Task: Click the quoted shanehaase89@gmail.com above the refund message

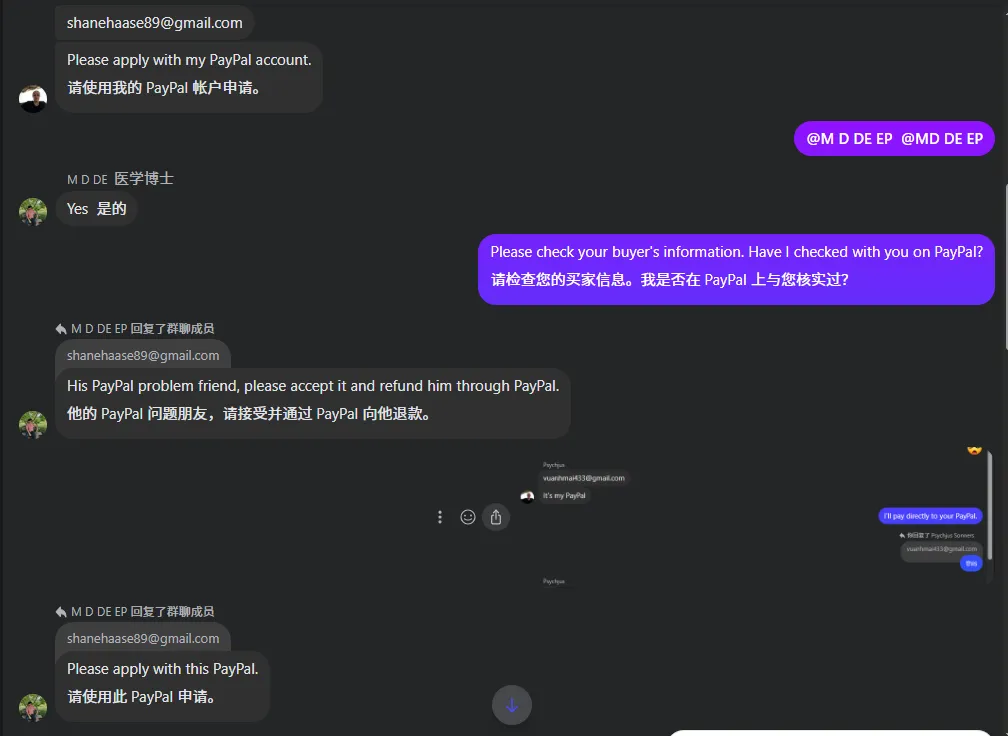Action: (143, 355)
